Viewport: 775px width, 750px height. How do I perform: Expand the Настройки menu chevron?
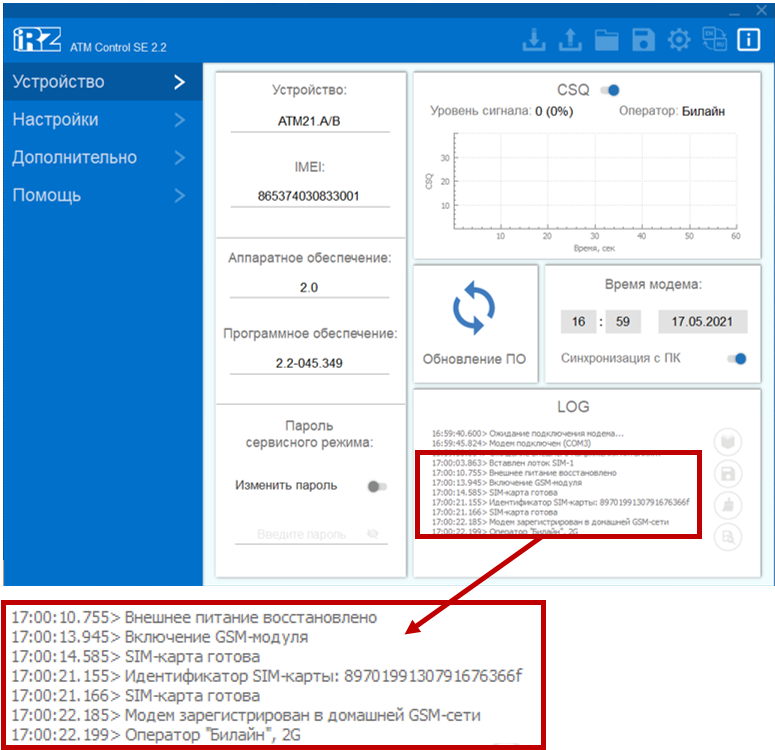coord(180,120)
